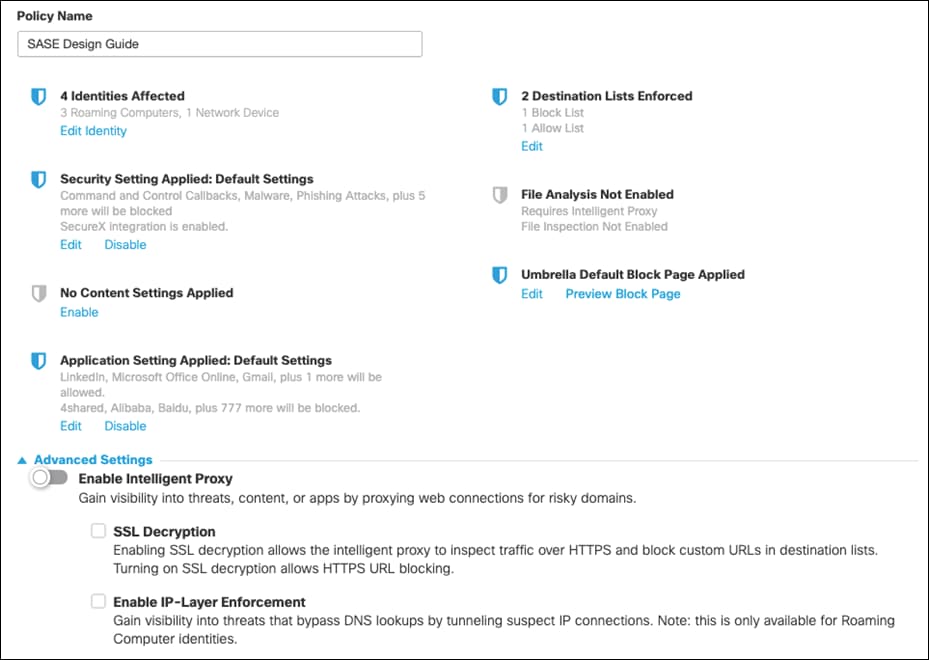The height and width of the screenshot is (660, 929).
Task: Enable Content Settings
Action: click(x=79, y=312)
